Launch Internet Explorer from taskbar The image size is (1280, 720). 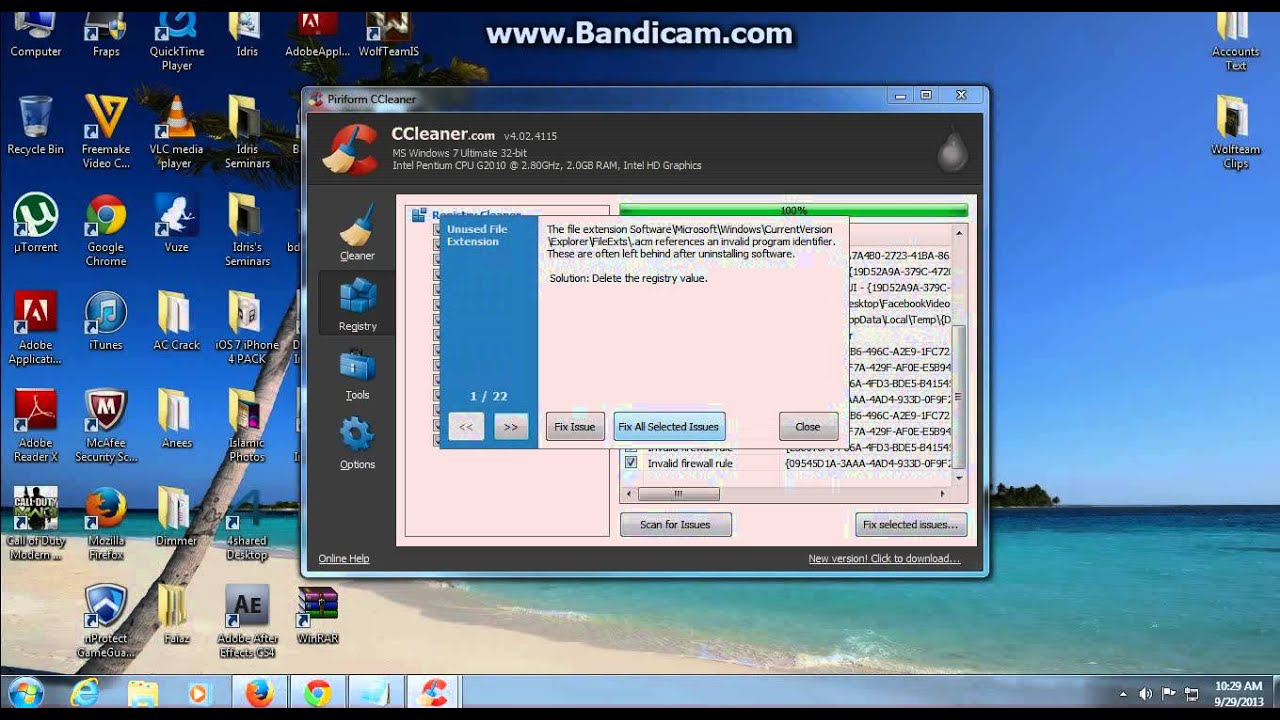pyautogui.click(x=85, y=692)
